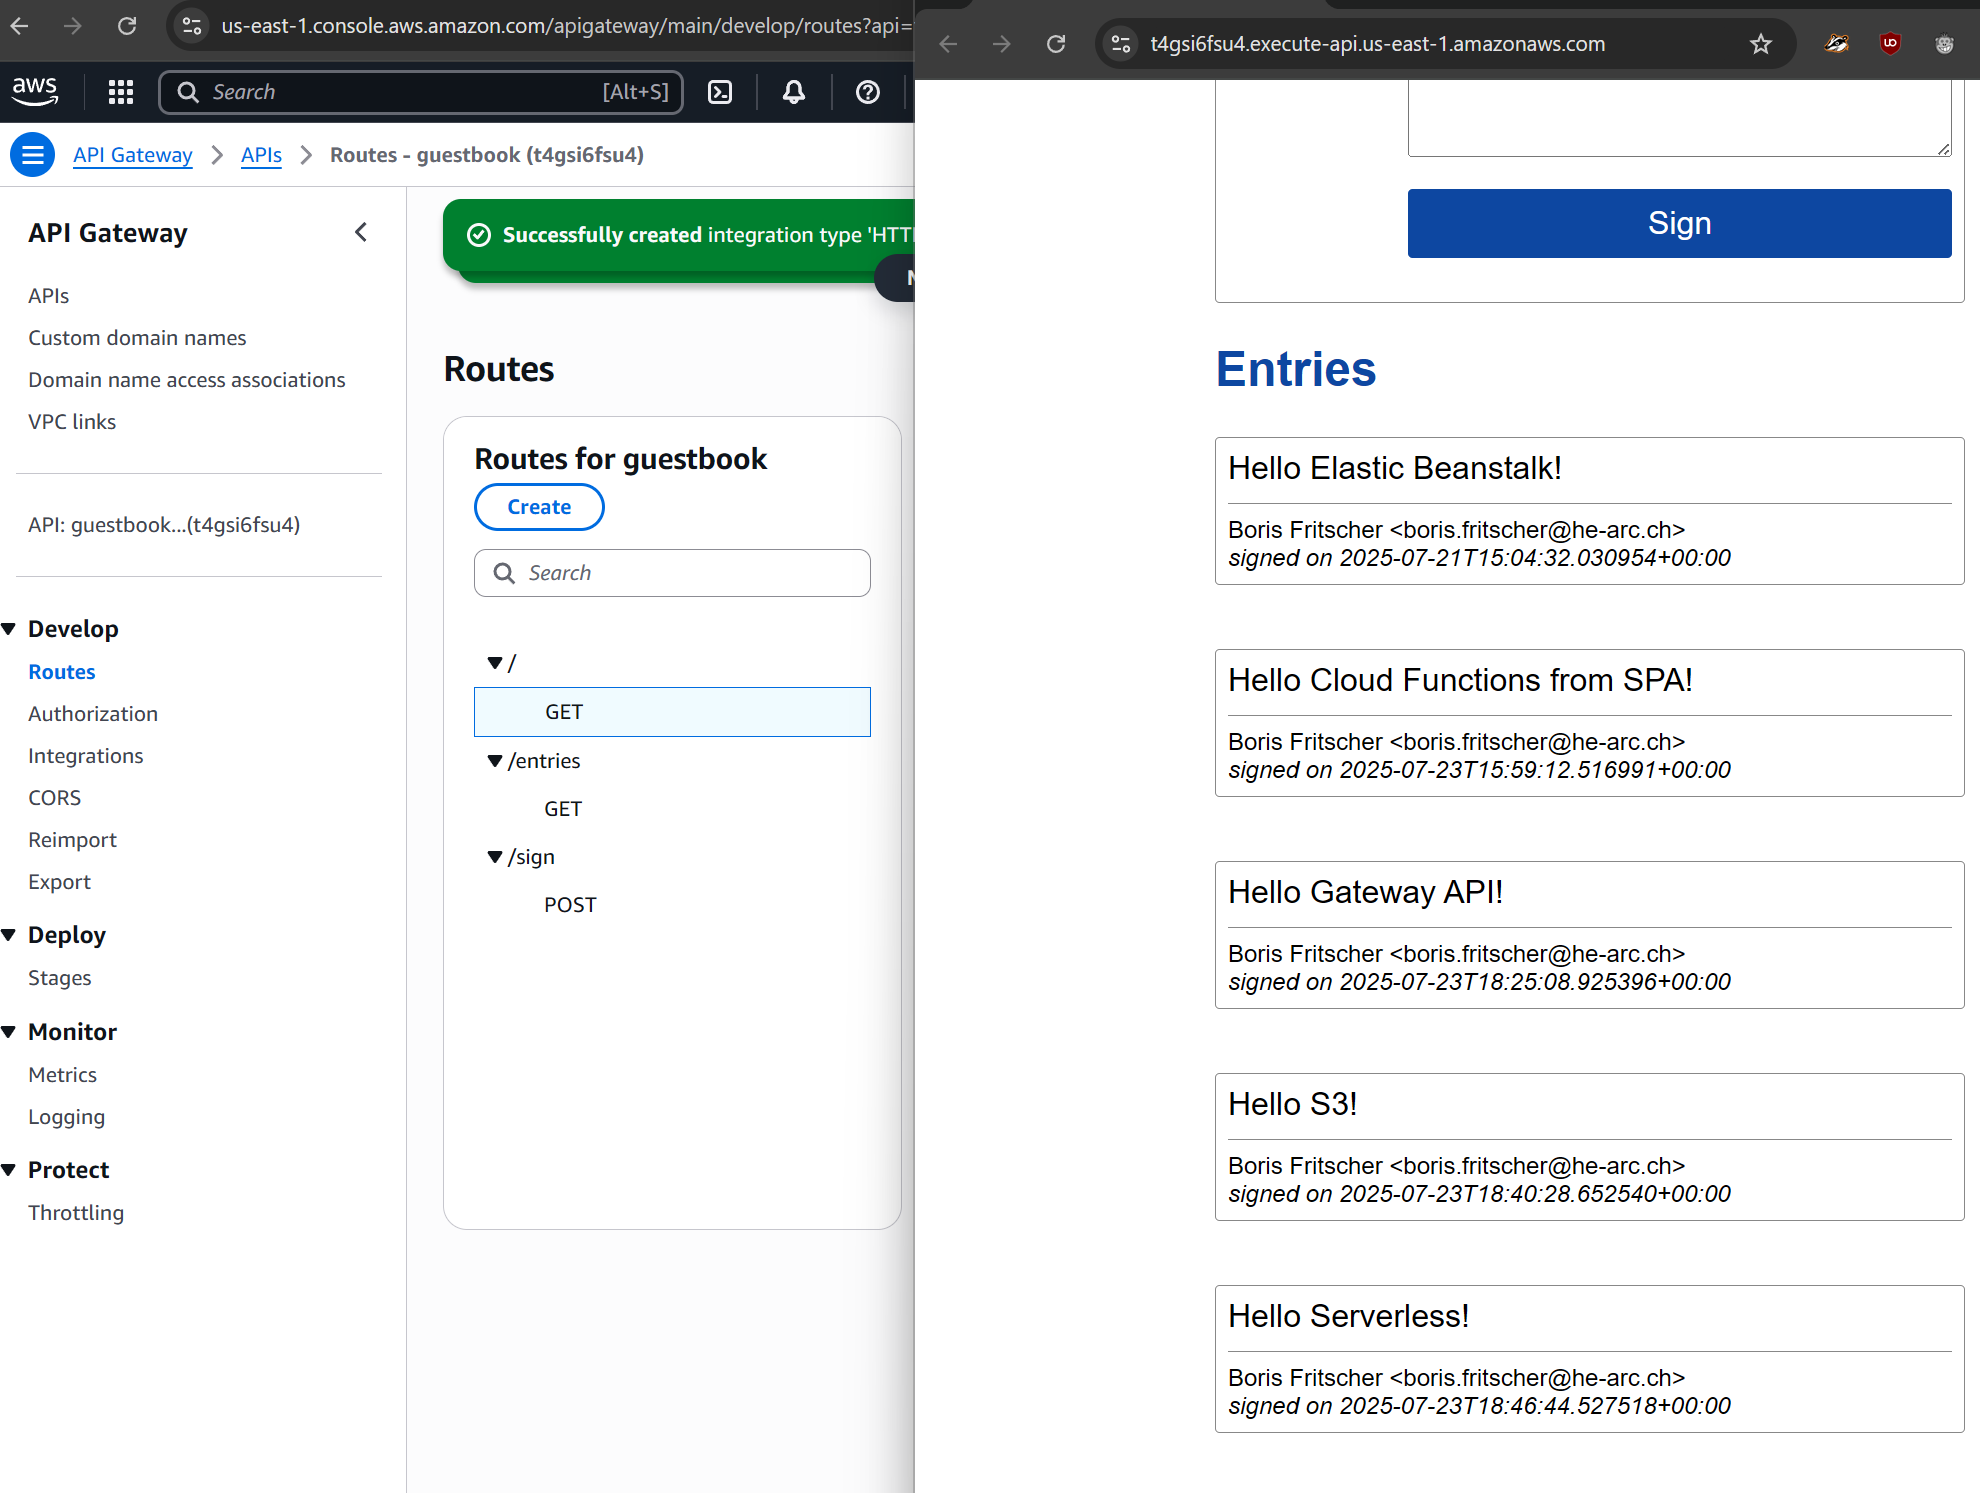Collapse the API Gateway side panel
Screen dimensions: 1980x1493
(x=361, y=233)
